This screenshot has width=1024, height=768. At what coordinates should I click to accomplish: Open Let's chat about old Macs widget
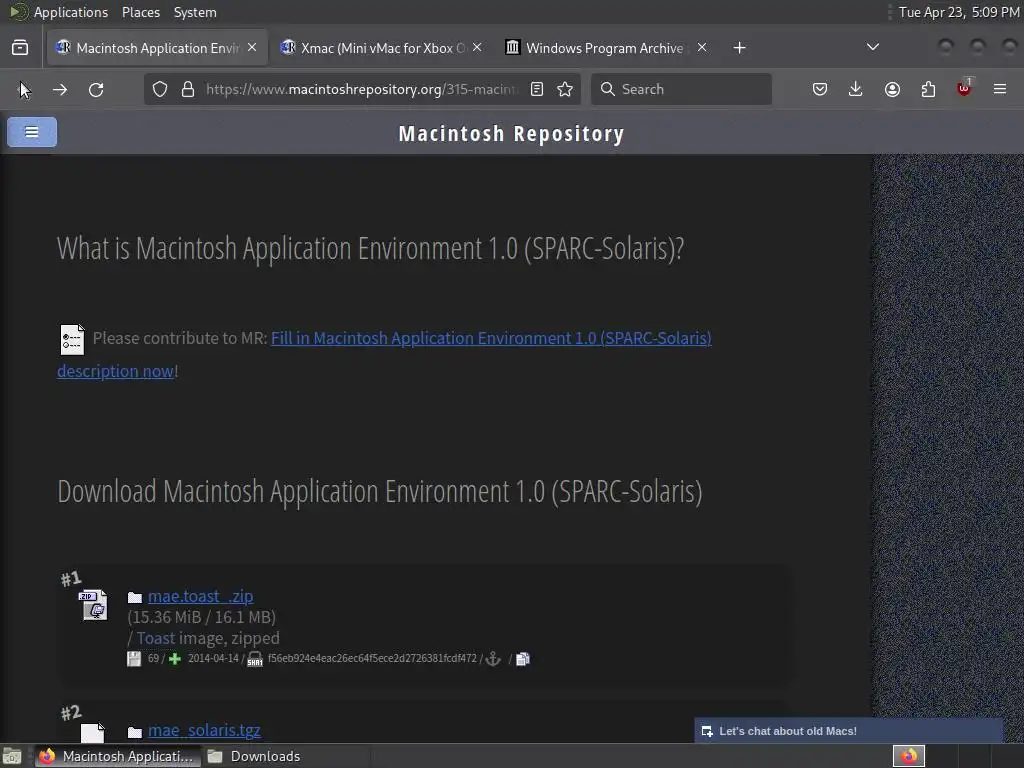pyautogui.click(x=848, y=731)
